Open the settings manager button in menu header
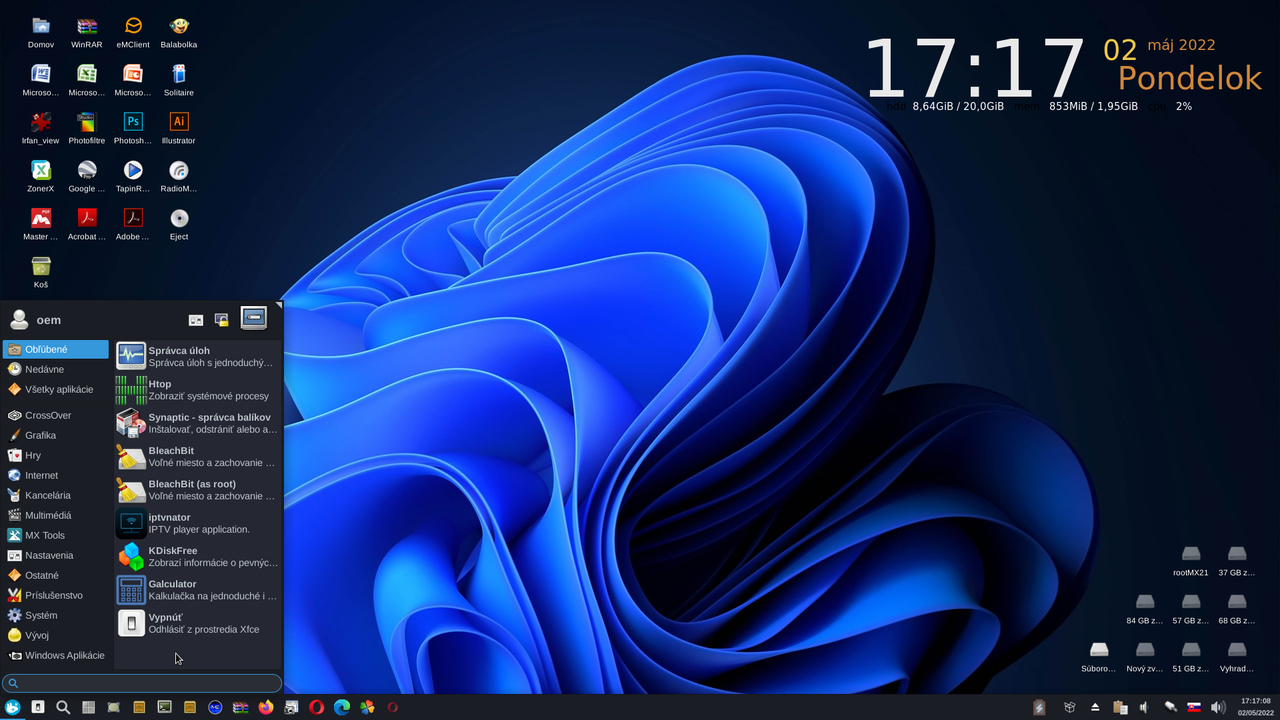The height and width of the screenshot is (720, 1280). (x=196, y=320)
